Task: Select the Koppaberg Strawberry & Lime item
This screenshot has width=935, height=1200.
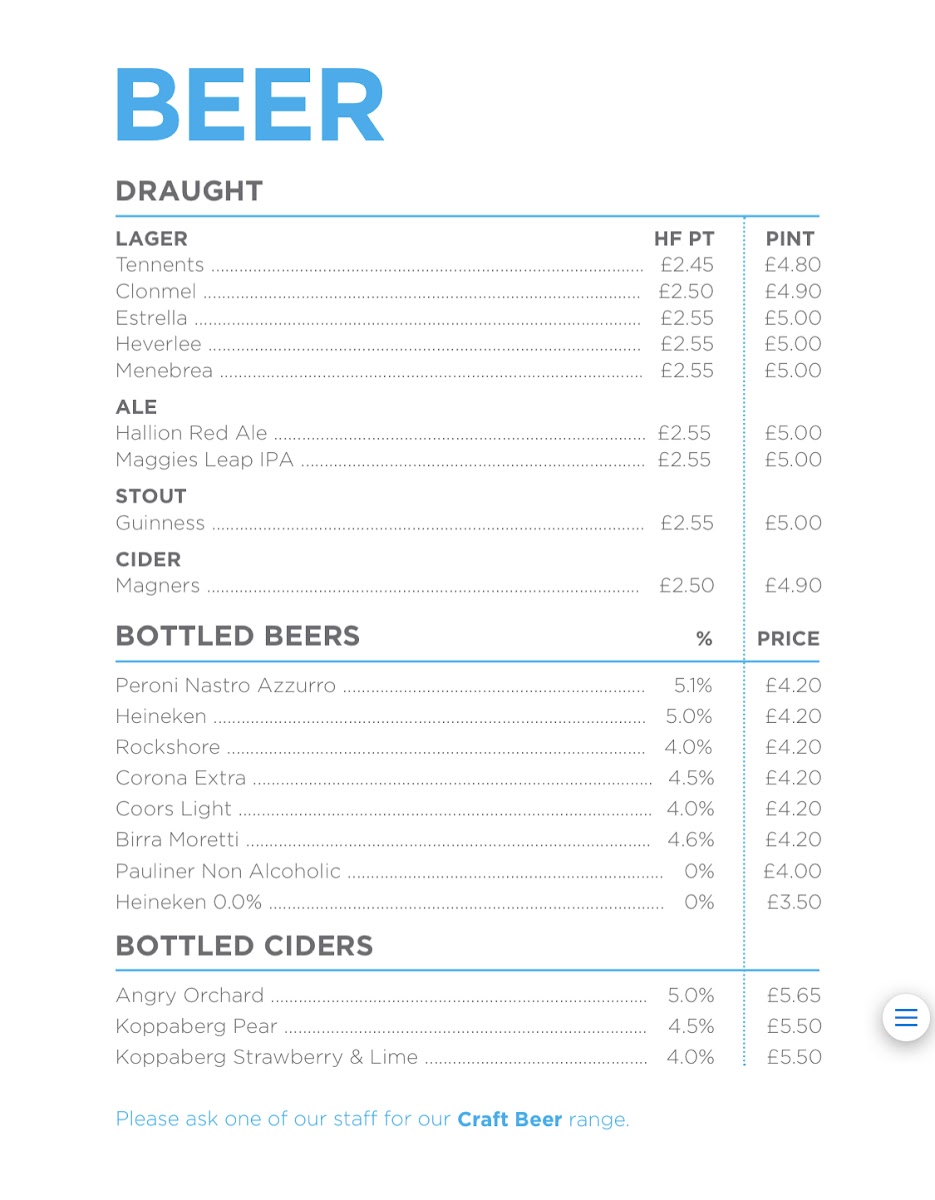Action: pos(266,1057)
